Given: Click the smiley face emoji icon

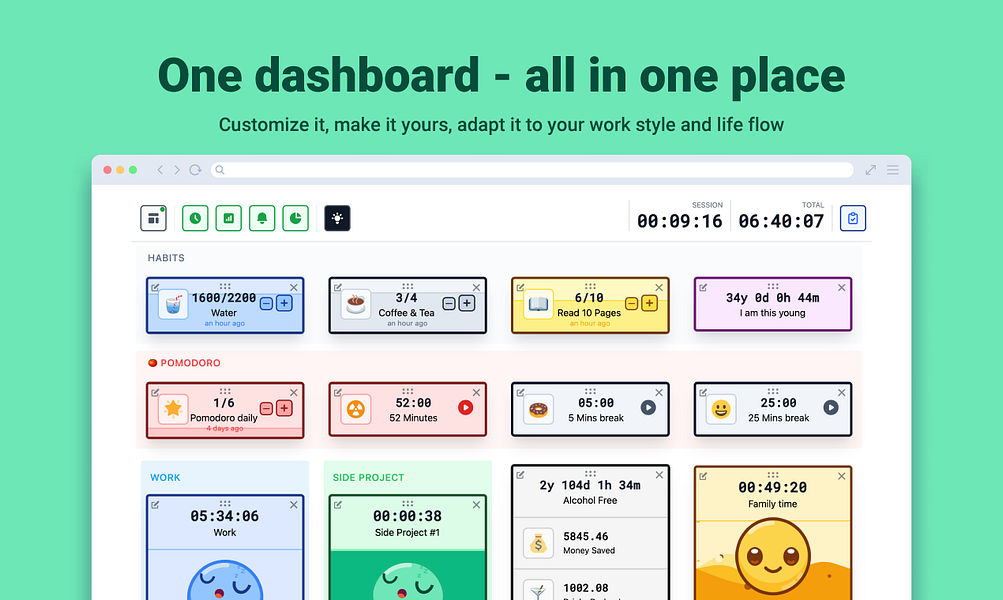Looking at the screenshot, I should tap(721, 409).
